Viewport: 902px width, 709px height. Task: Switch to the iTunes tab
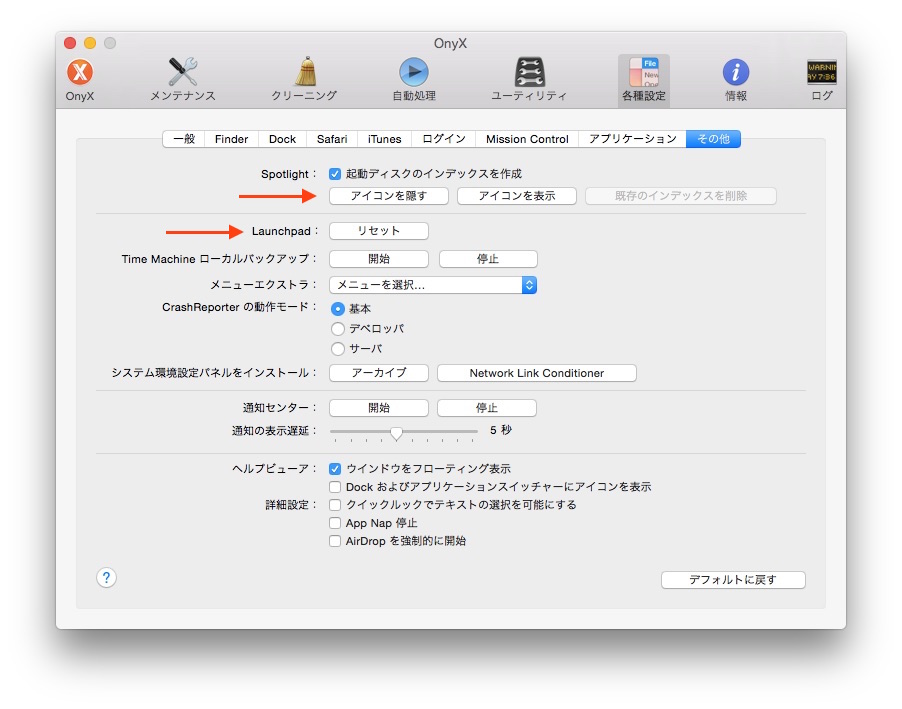click(x=384, y=139)
